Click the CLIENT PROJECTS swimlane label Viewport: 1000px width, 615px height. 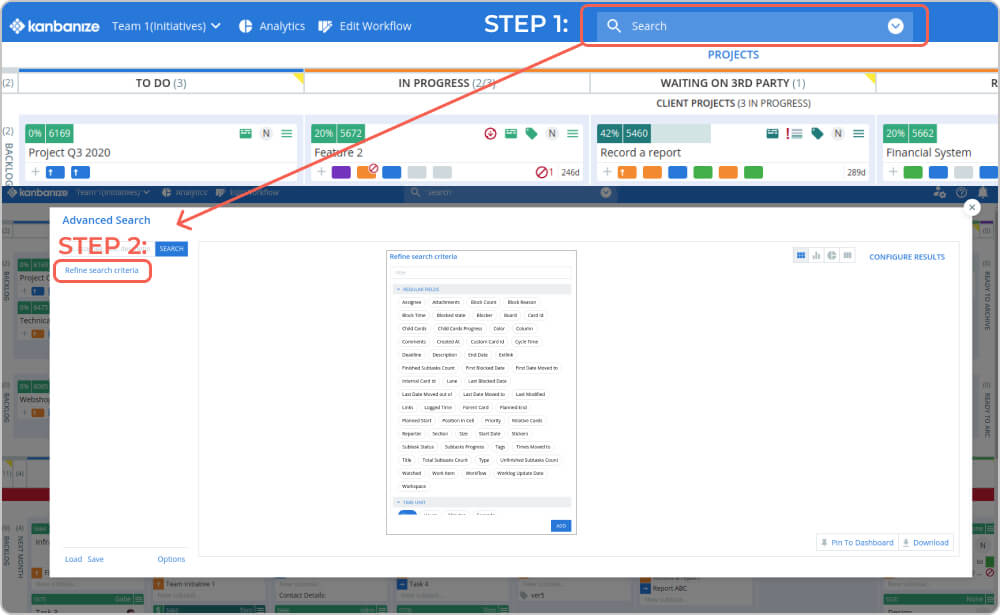pos(733,103)
